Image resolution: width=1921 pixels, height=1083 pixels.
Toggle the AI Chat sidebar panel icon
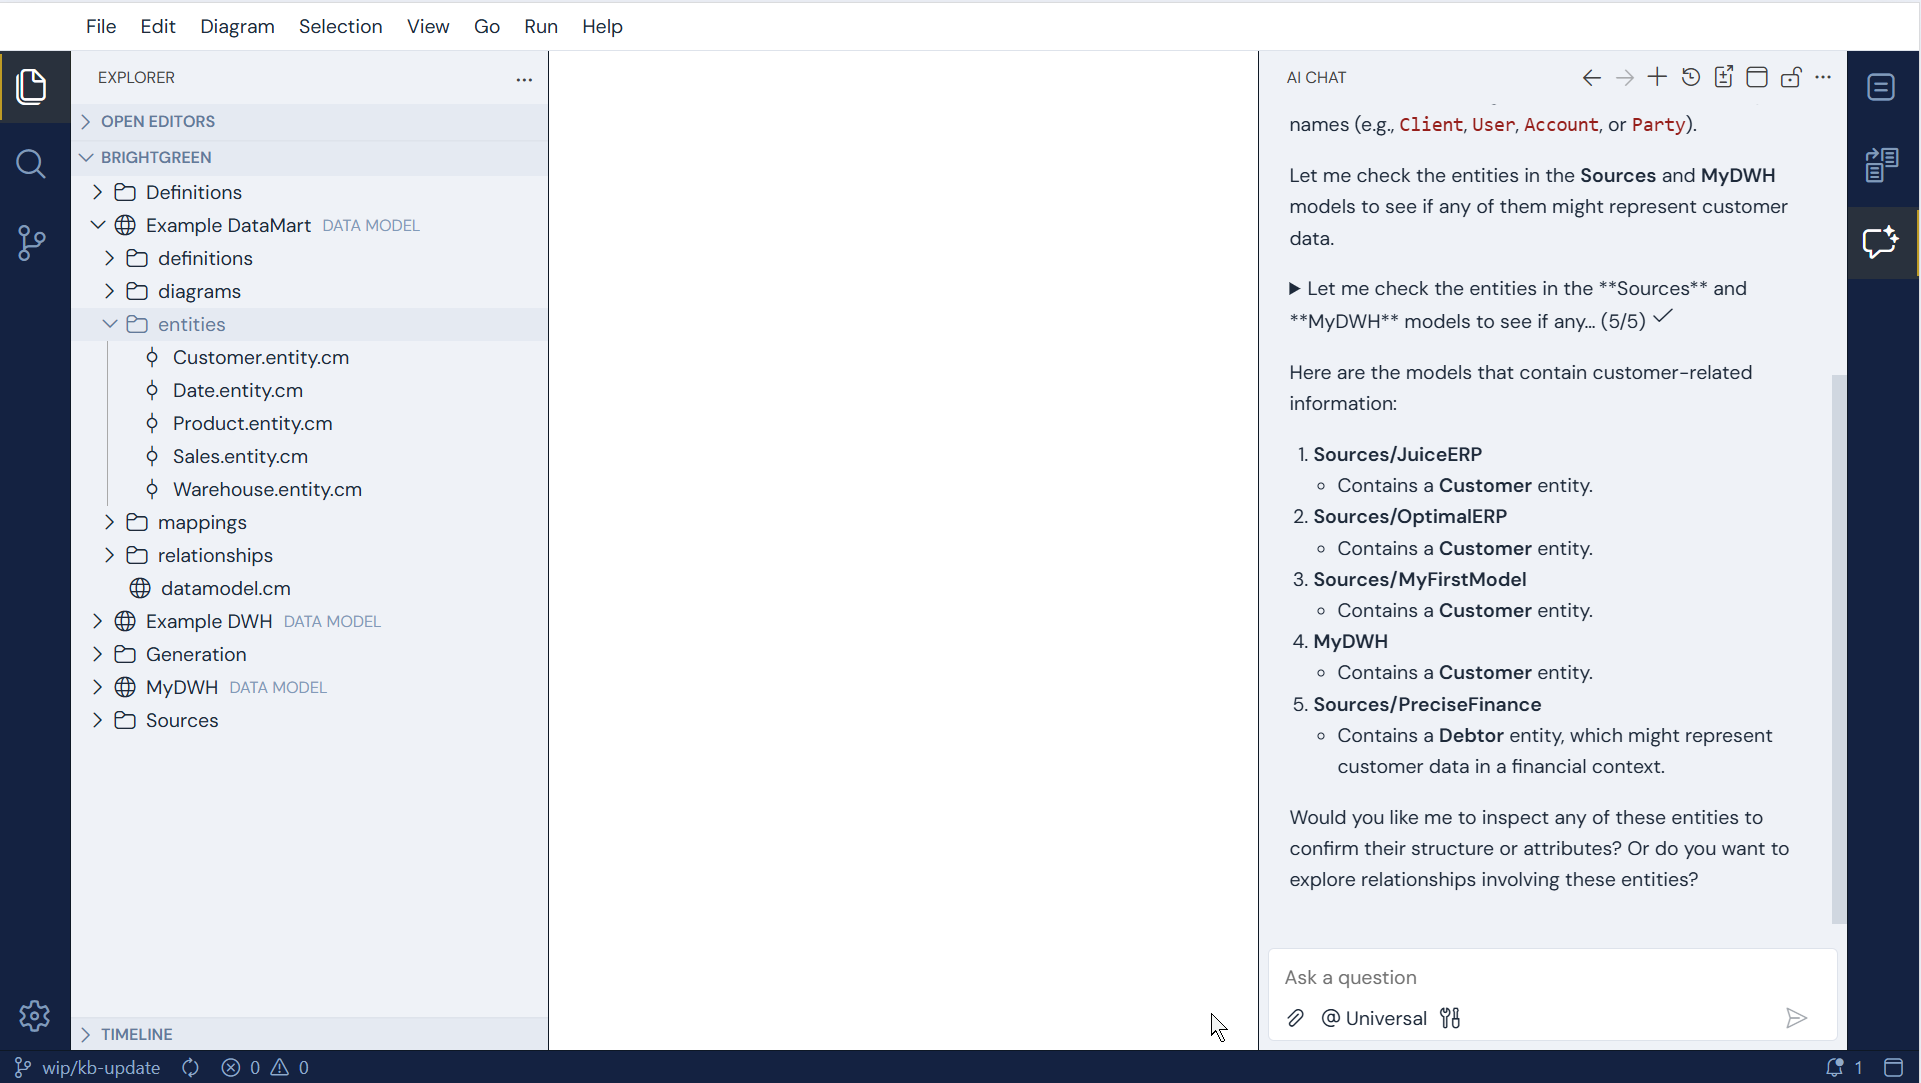coord(1881,242)
